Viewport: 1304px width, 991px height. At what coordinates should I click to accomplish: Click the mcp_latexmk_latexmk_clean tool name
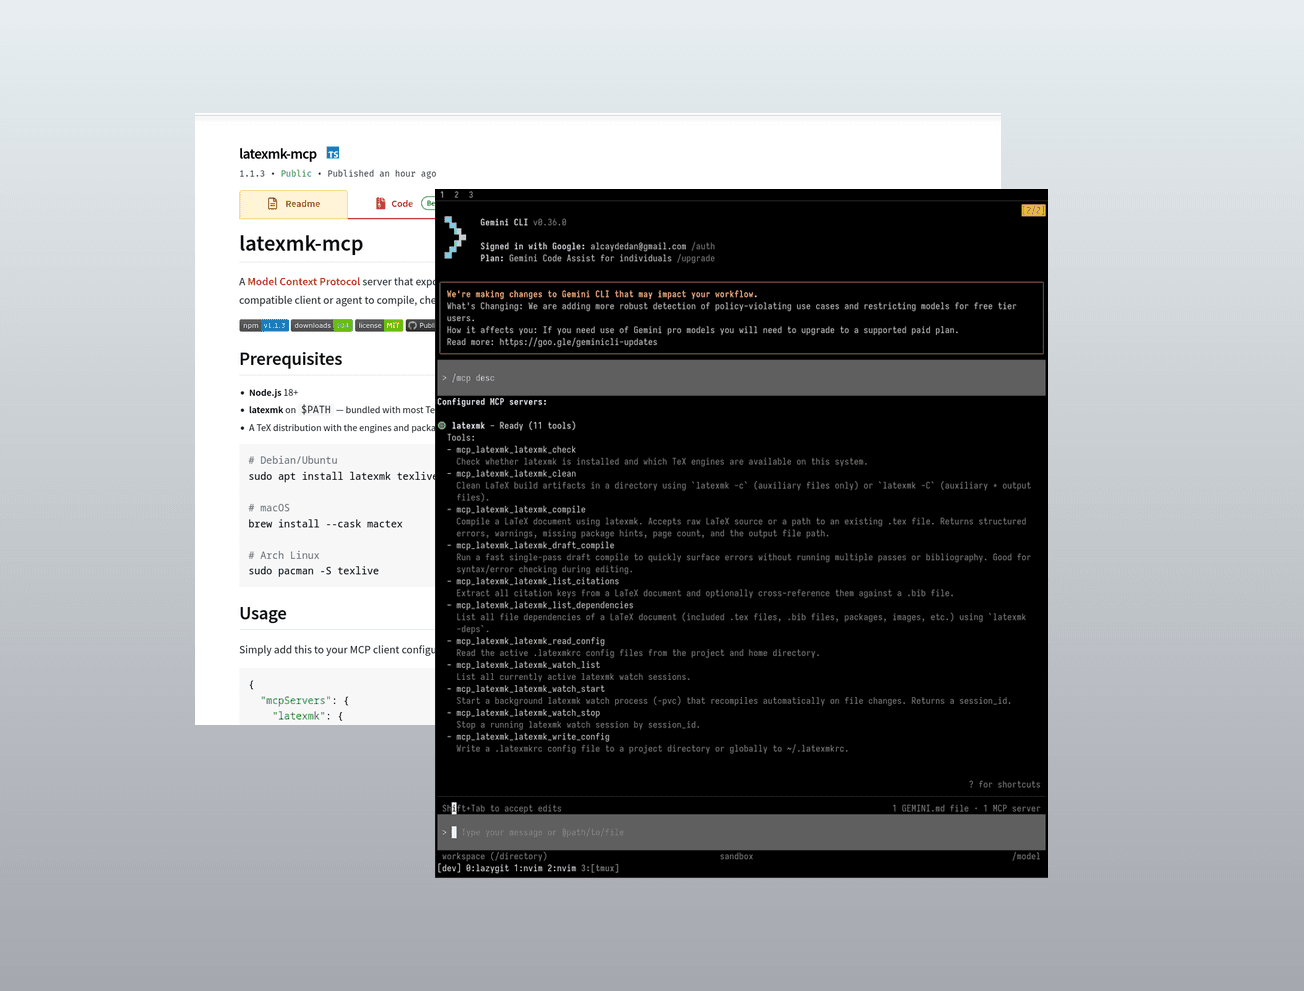coord(516,474)
